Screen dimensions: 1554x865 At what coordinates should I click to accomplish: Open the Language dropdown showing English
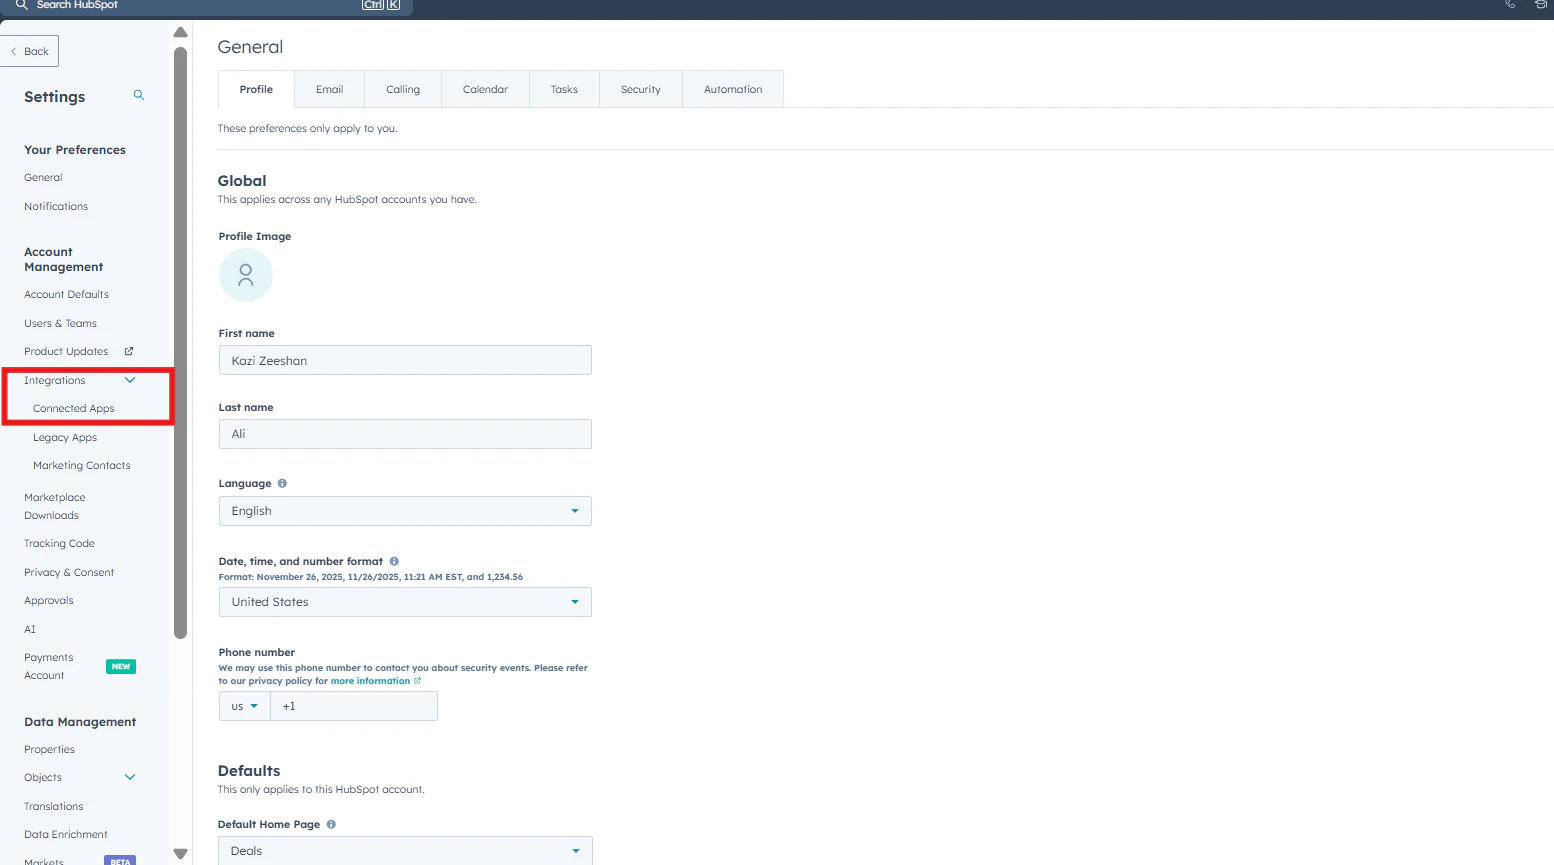(405, 511)
